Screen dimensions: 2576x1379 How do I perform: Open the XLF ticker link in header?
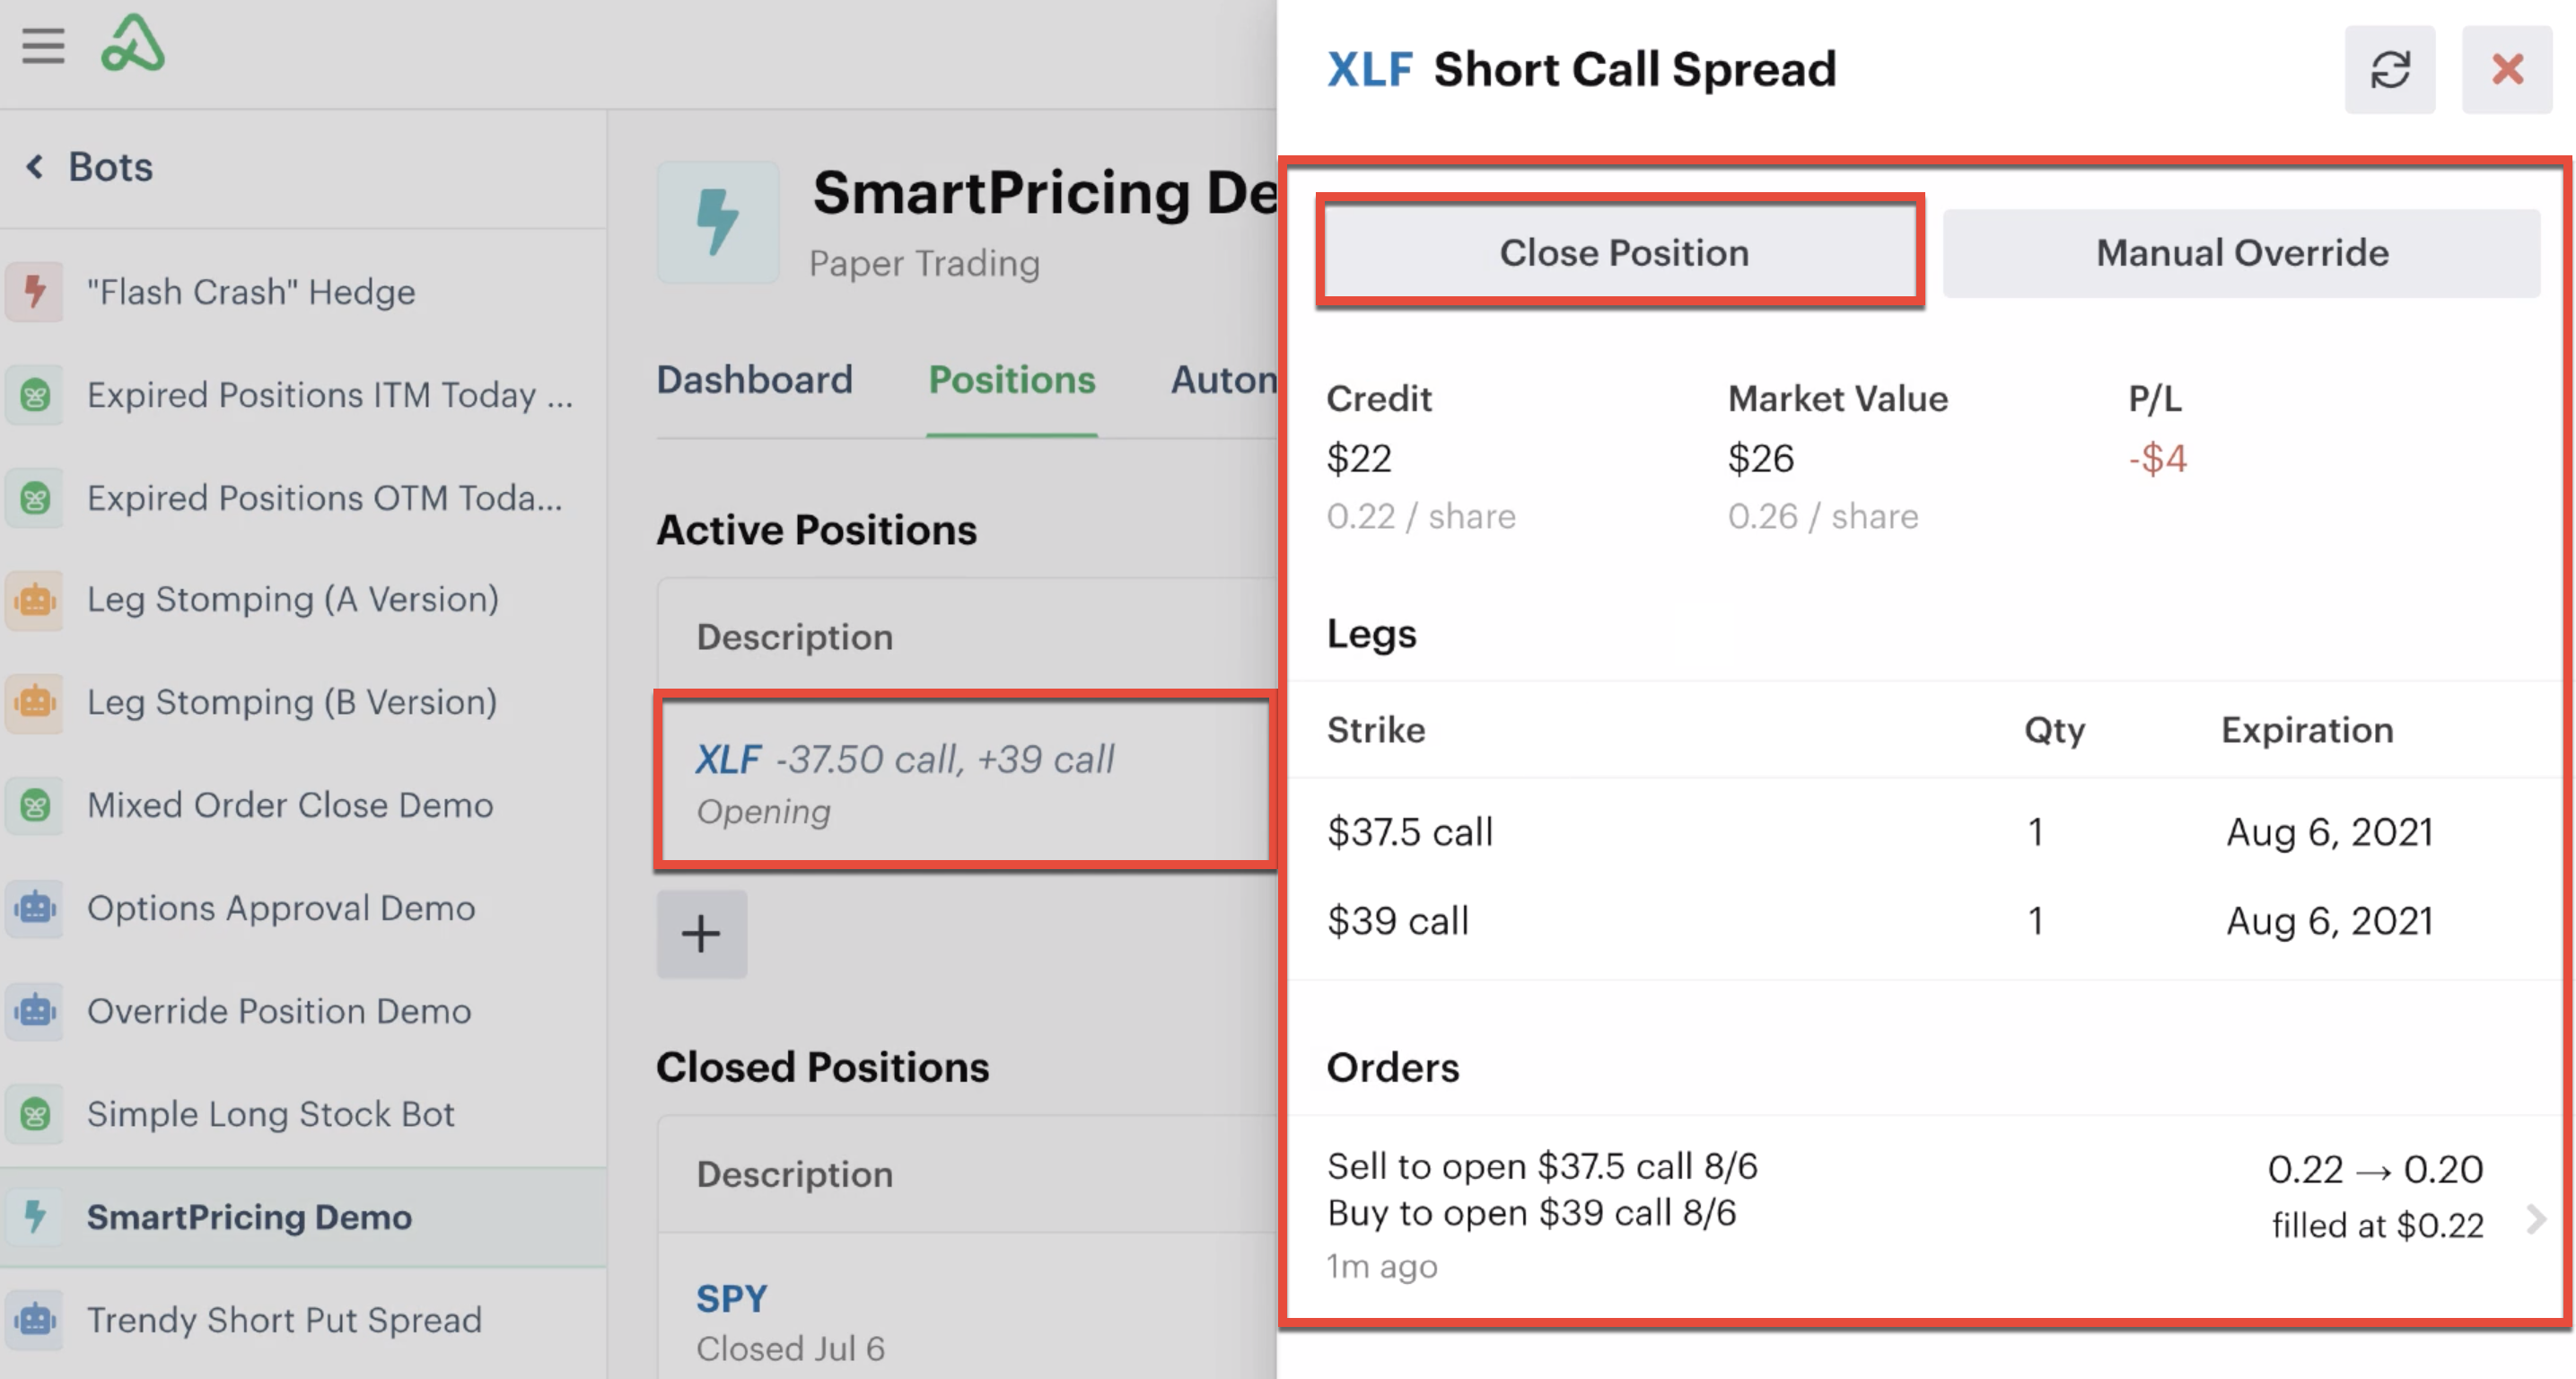pos(1369,70)
